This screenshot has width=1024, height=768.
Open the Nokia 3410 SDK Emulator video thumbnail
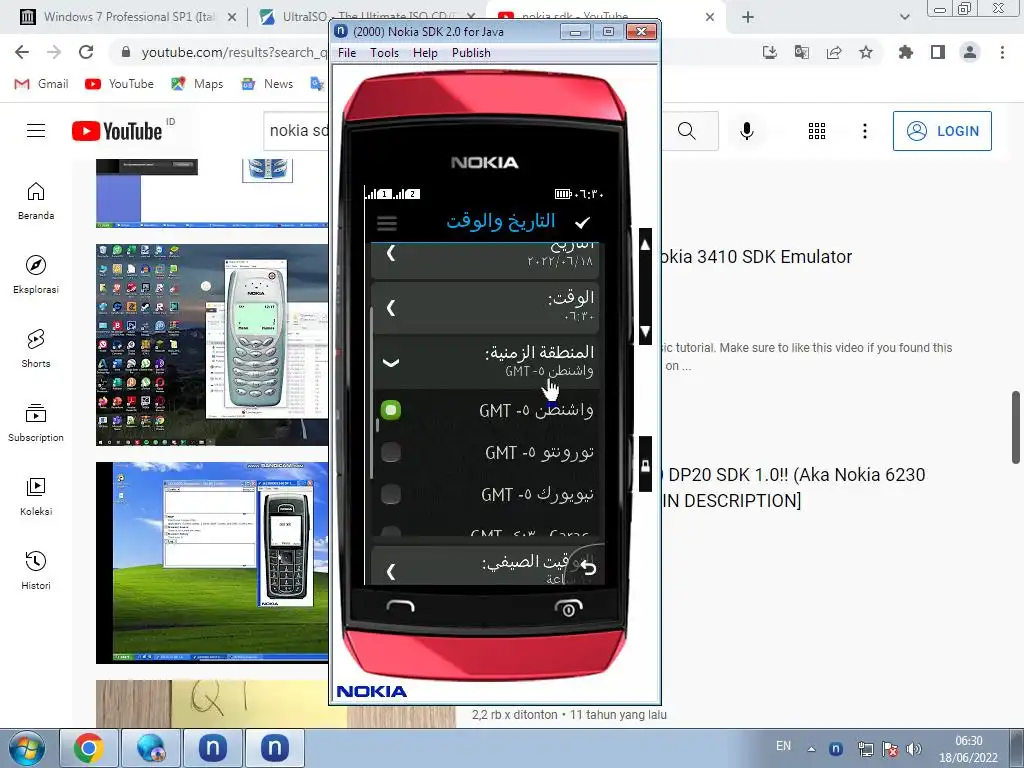click(x=212, y=345)
